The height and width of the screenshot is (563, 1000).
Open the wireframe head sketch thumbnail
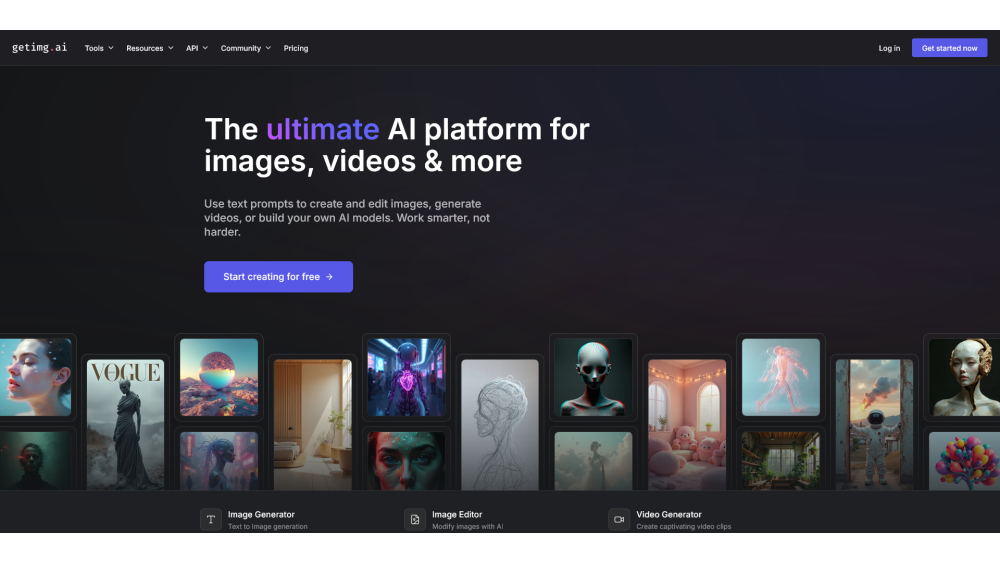500,425
